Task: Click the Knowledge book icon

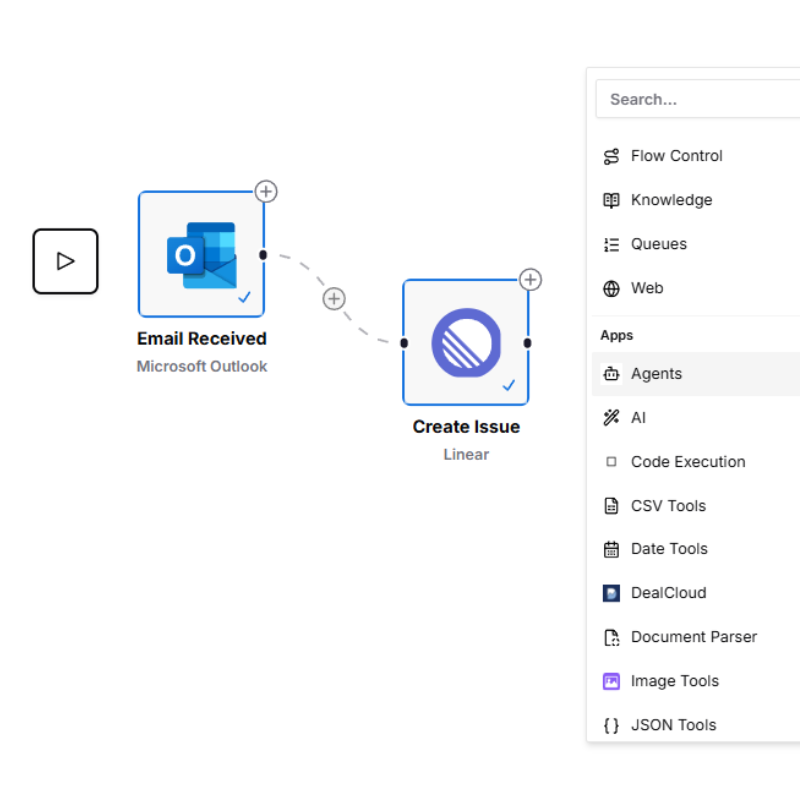Action: (x=611, y=200)
